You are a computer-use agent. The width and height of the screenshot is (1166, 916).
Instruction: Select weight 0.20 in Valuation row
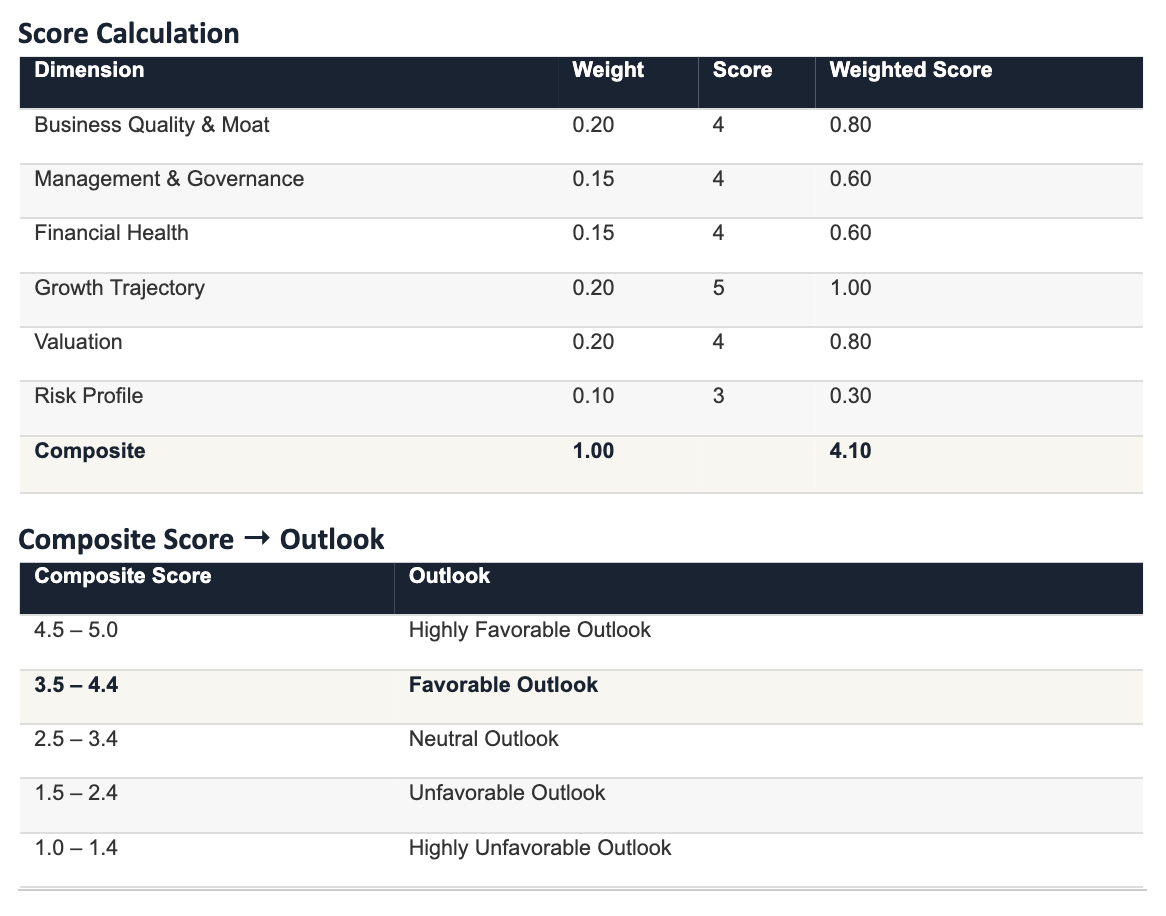pyautogui.click(x=593, y=342)
